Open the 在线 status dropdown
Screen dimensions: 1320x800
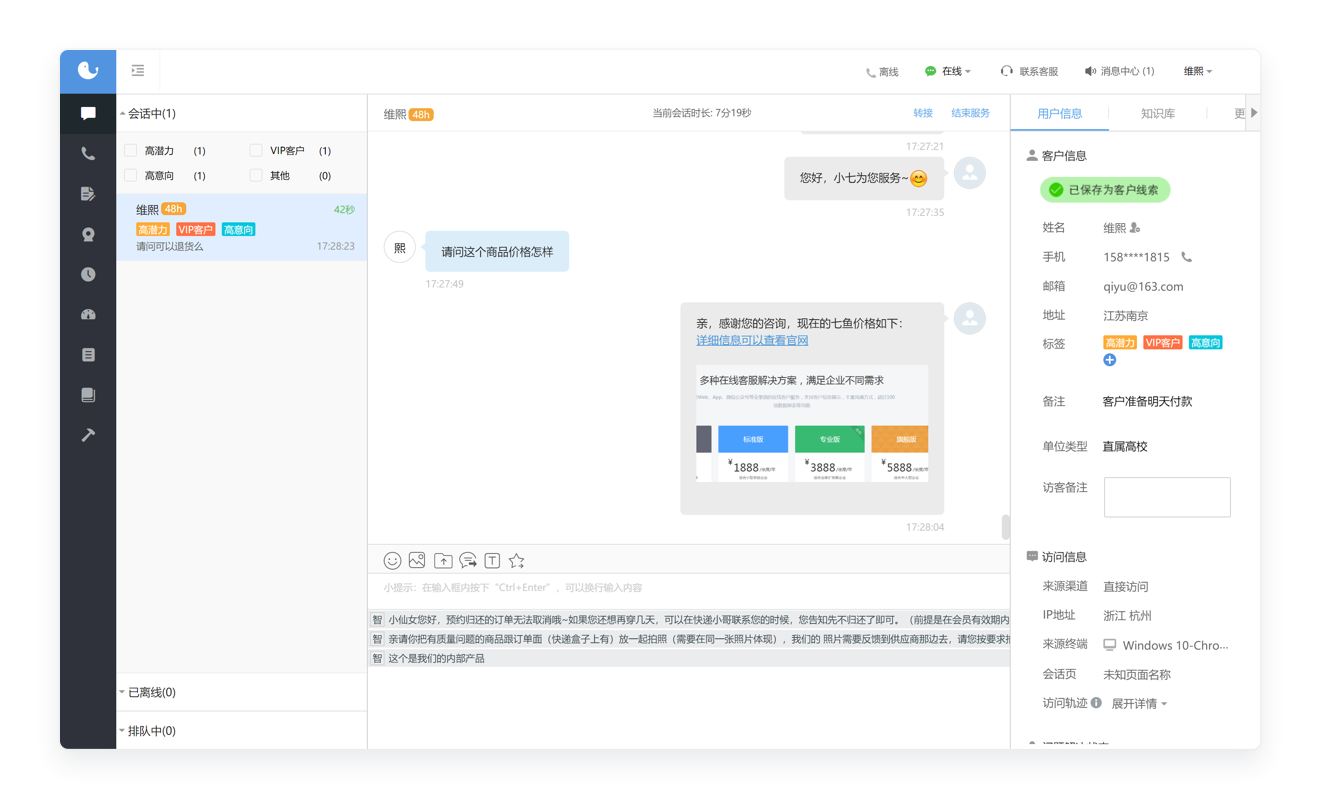point(948,72)
